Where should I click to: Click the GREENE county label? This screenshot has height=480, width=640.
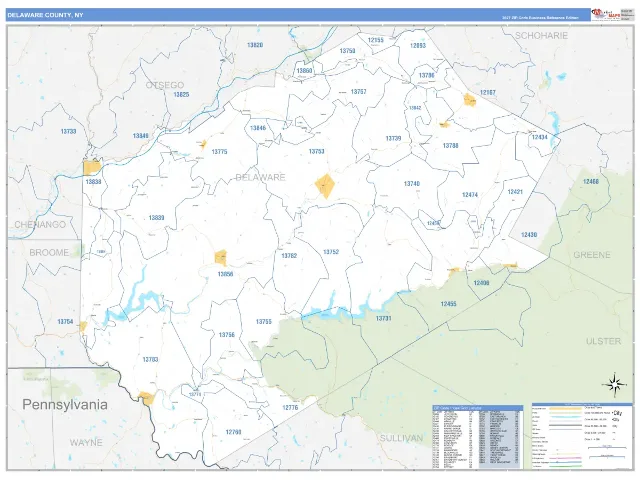(x=592, y=255)
